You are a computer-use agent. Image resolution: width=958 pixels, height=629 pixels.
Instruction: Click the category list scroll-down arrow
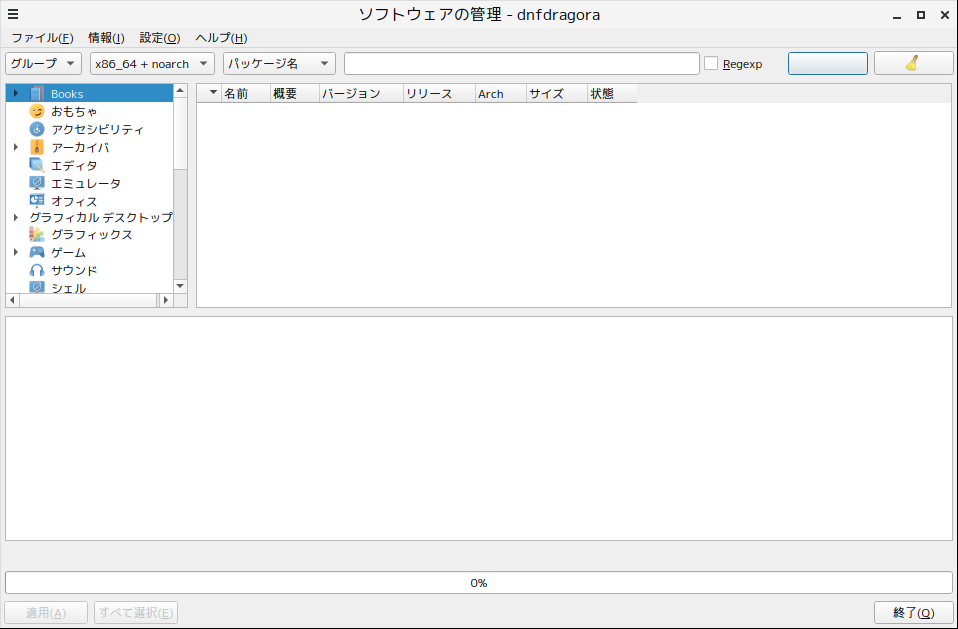[180, 286]
